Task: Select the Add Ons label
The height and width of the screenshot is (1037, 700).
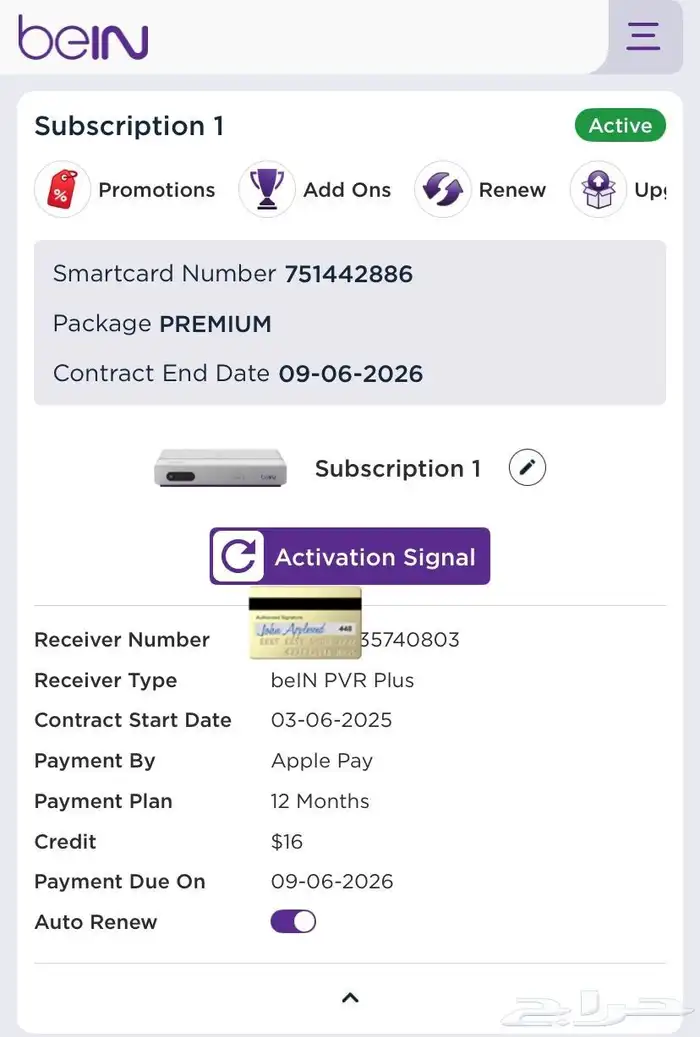Action: tap(347, 190)
